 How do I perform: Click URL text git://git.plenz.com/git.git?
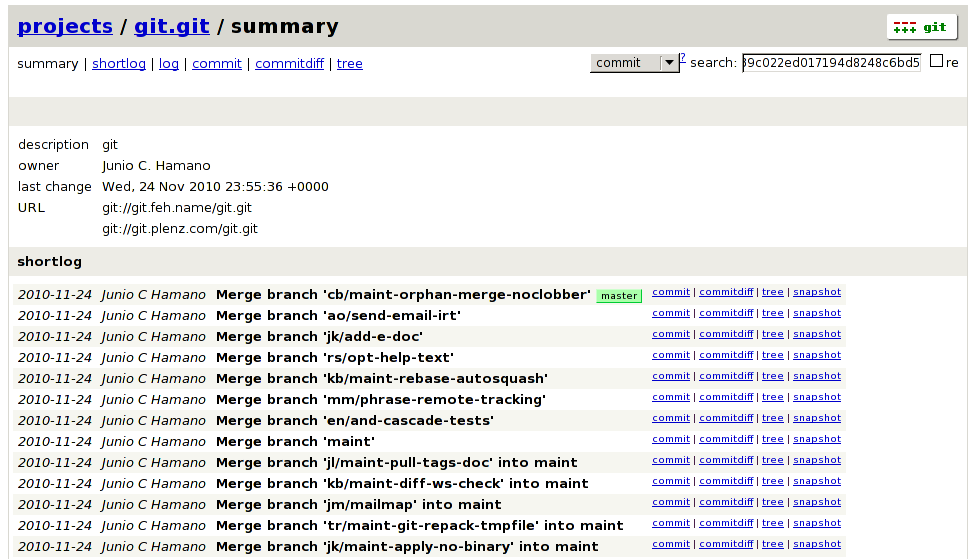tap(180, 229)
